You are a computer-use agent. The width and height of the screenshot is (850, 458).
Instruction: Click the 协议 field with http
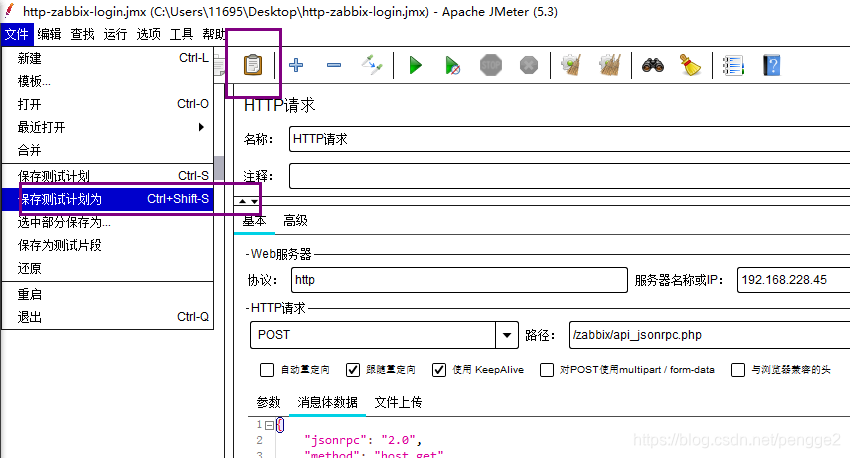point(459,280)
